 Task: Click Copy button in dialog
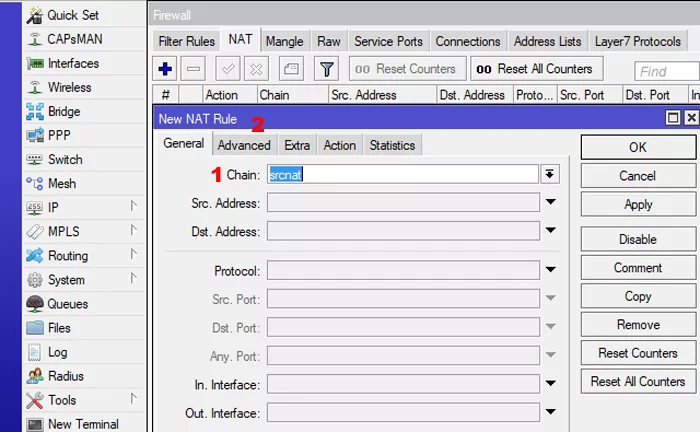click(x=638, y=296)
